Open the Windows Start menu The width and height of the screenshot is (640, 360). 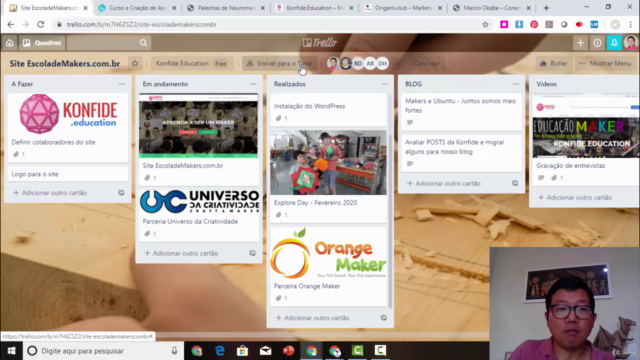coord(11,351)
